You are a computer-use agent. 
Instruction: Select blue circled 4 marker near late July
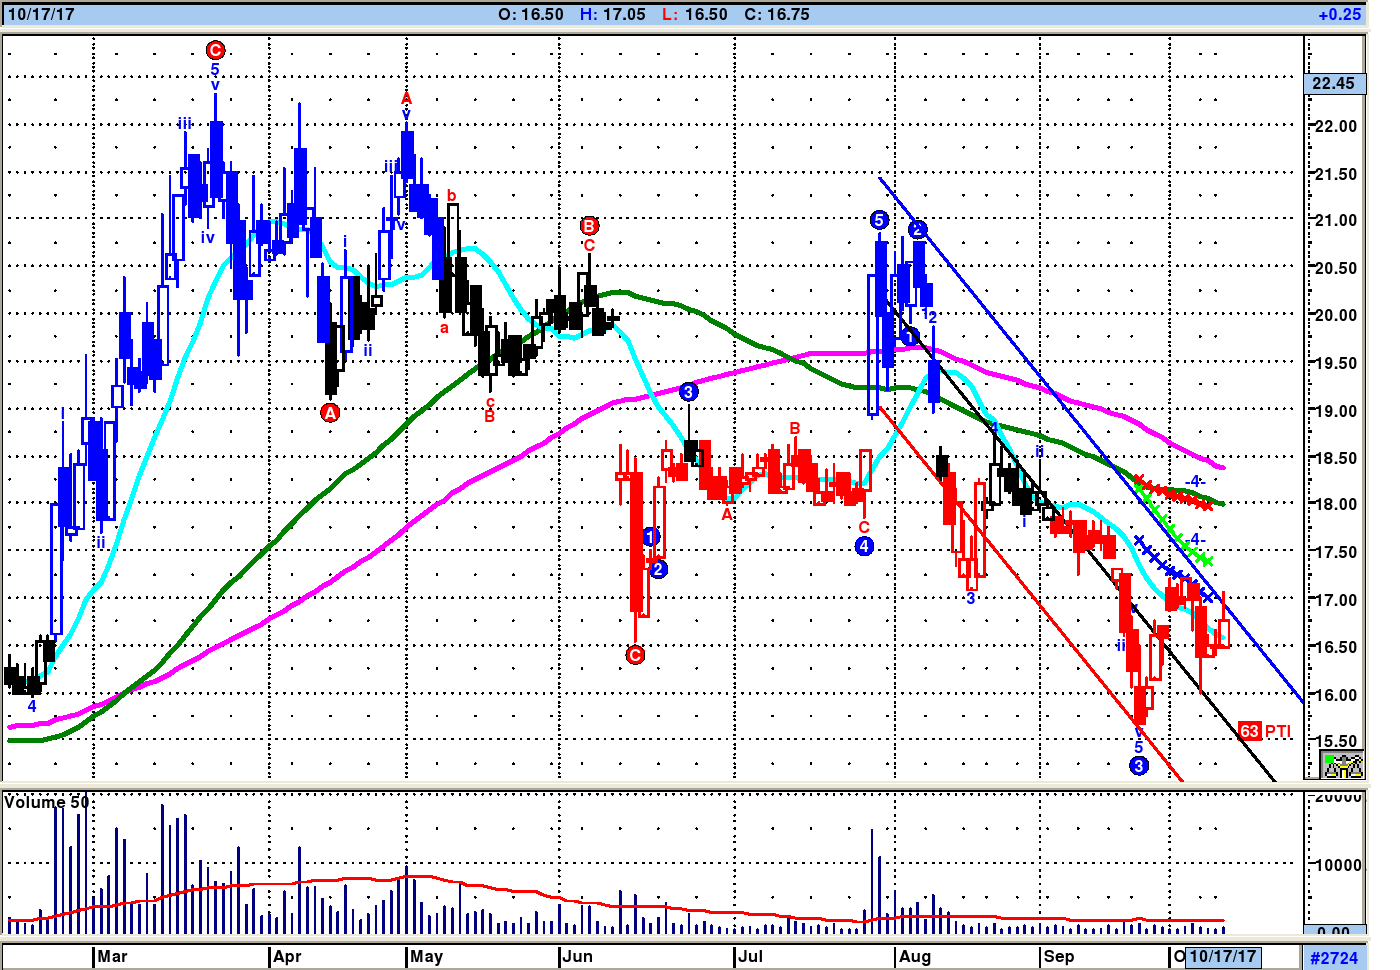pos(864,546)
